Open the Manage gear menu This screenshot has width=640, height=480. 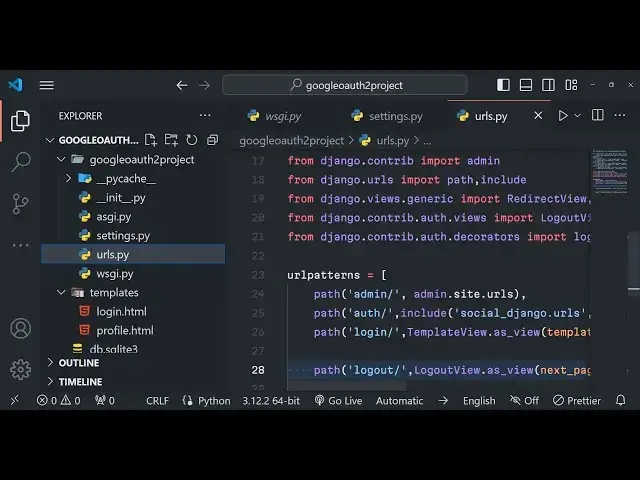click(20, 370)
